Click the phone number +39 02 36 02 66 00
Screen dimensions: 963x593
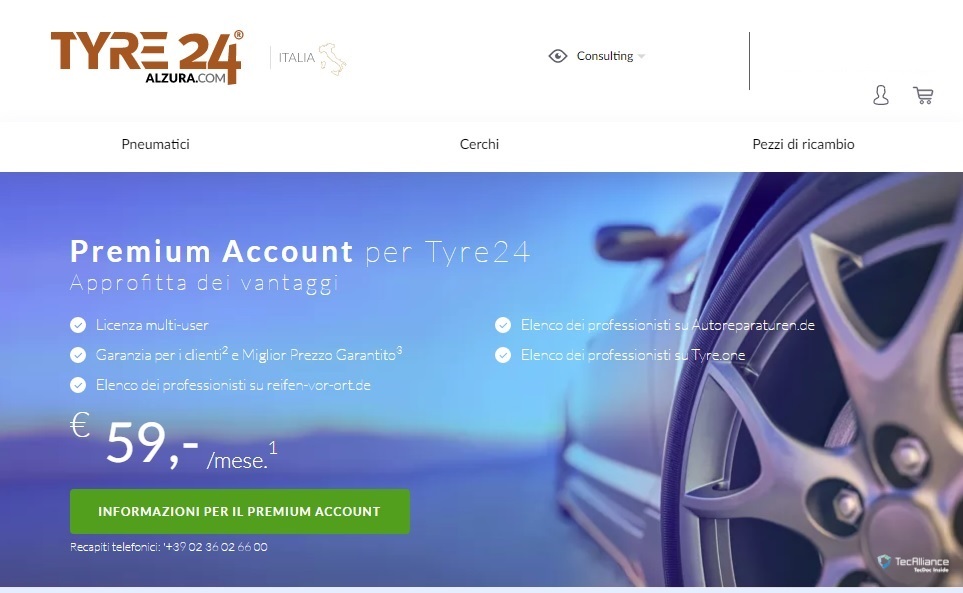pos(216,547)
